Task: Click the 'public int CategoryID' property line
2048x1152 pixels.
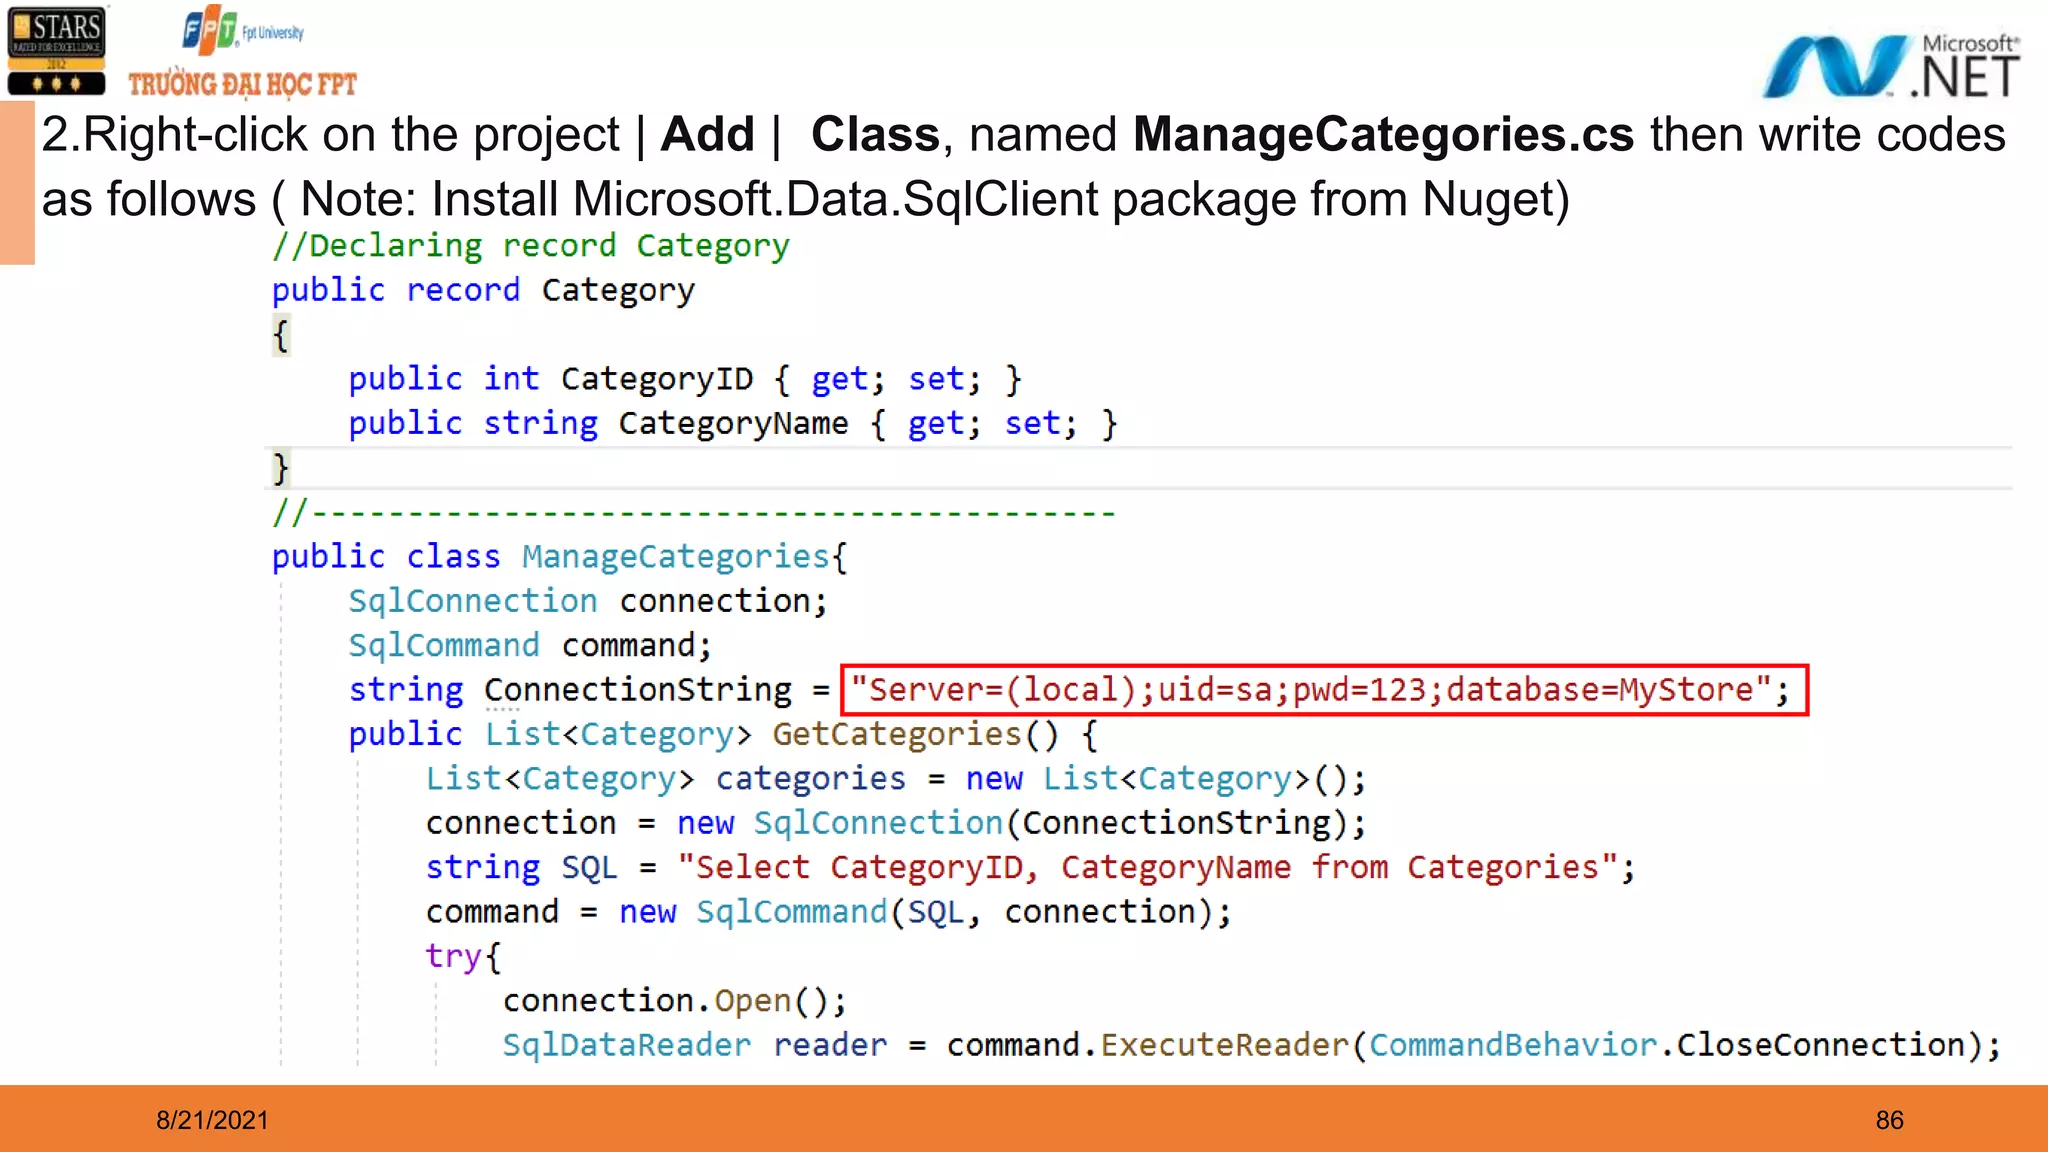Action: [685, 379]
